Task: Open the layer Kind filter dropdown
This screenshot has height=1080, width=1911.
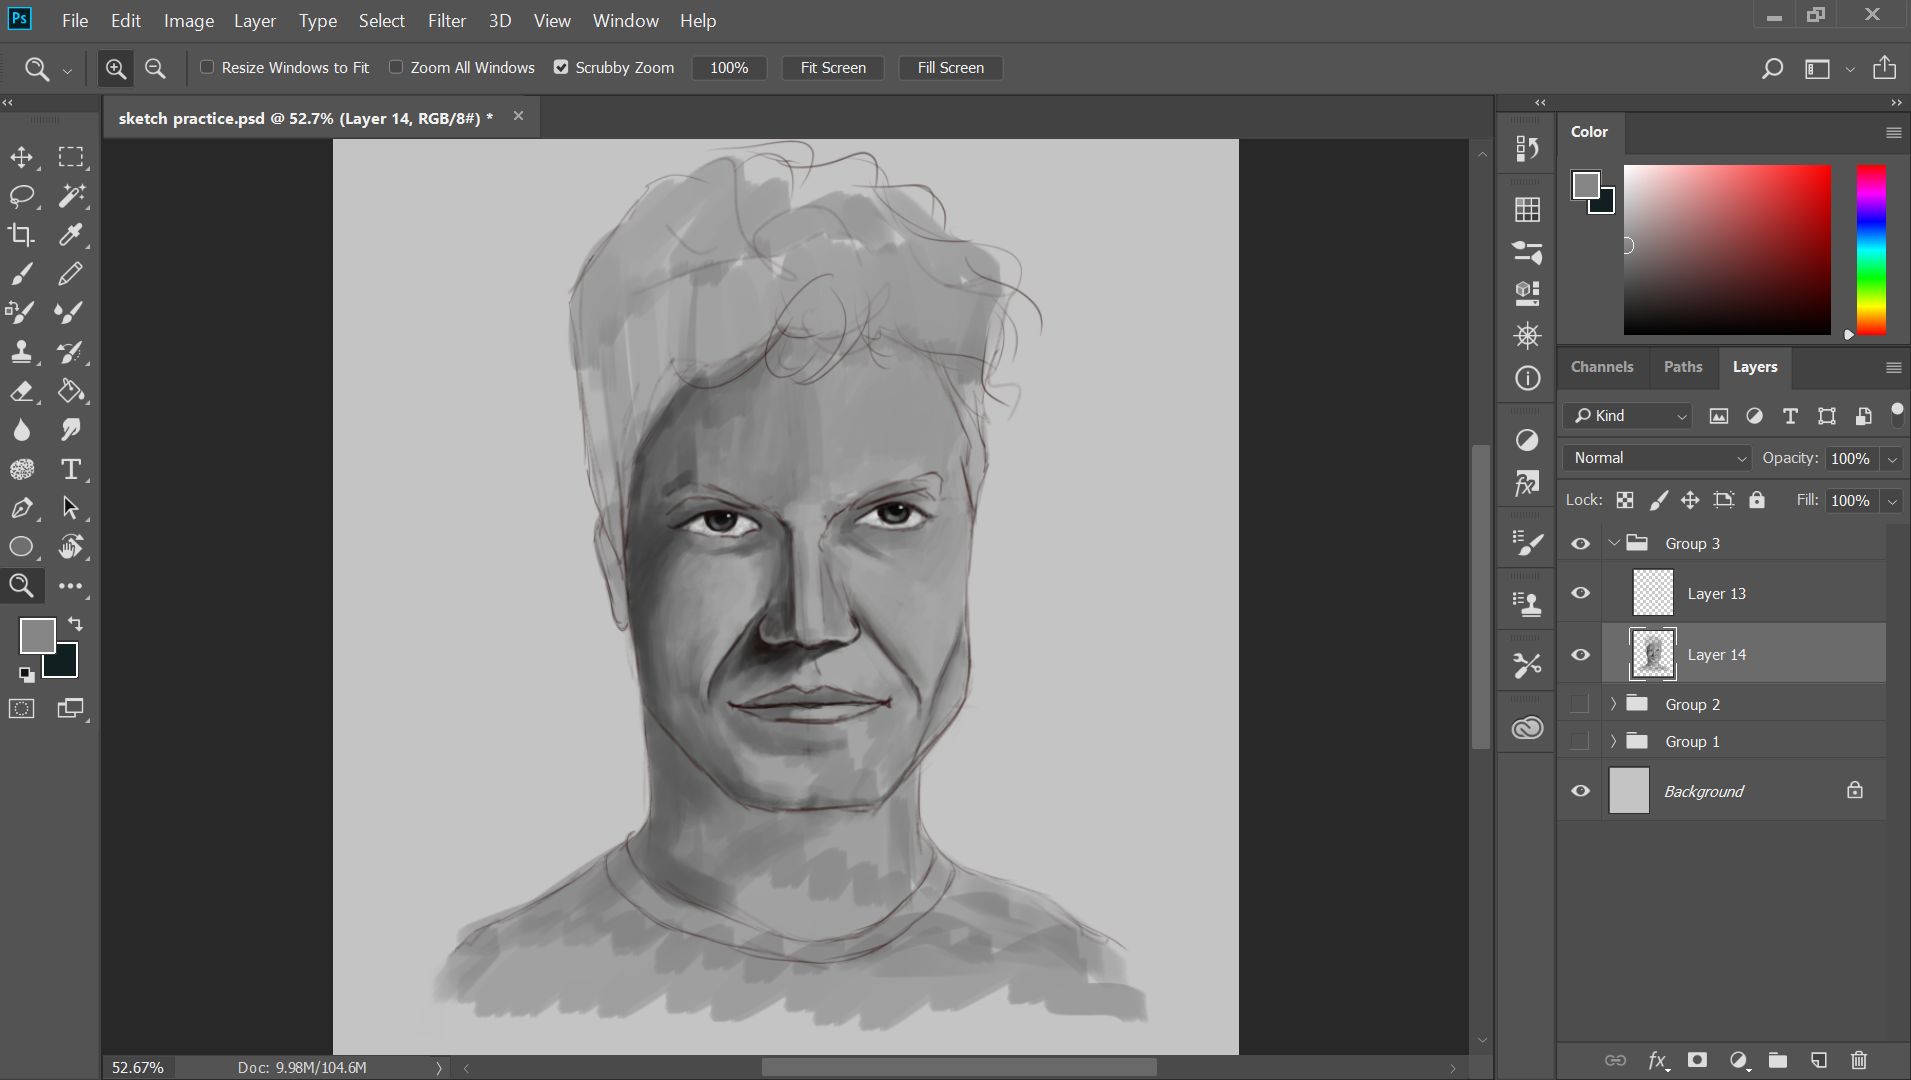Action: pyautogui.click(x=1629, y=416)
